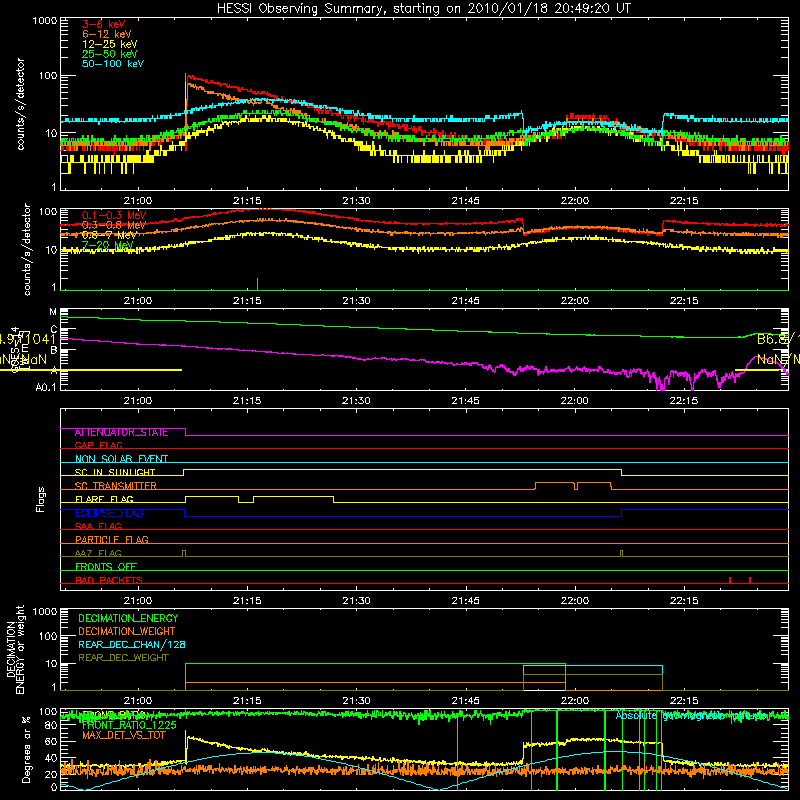Click the yellow 12-25 keV legend entry

coord(110,44)
